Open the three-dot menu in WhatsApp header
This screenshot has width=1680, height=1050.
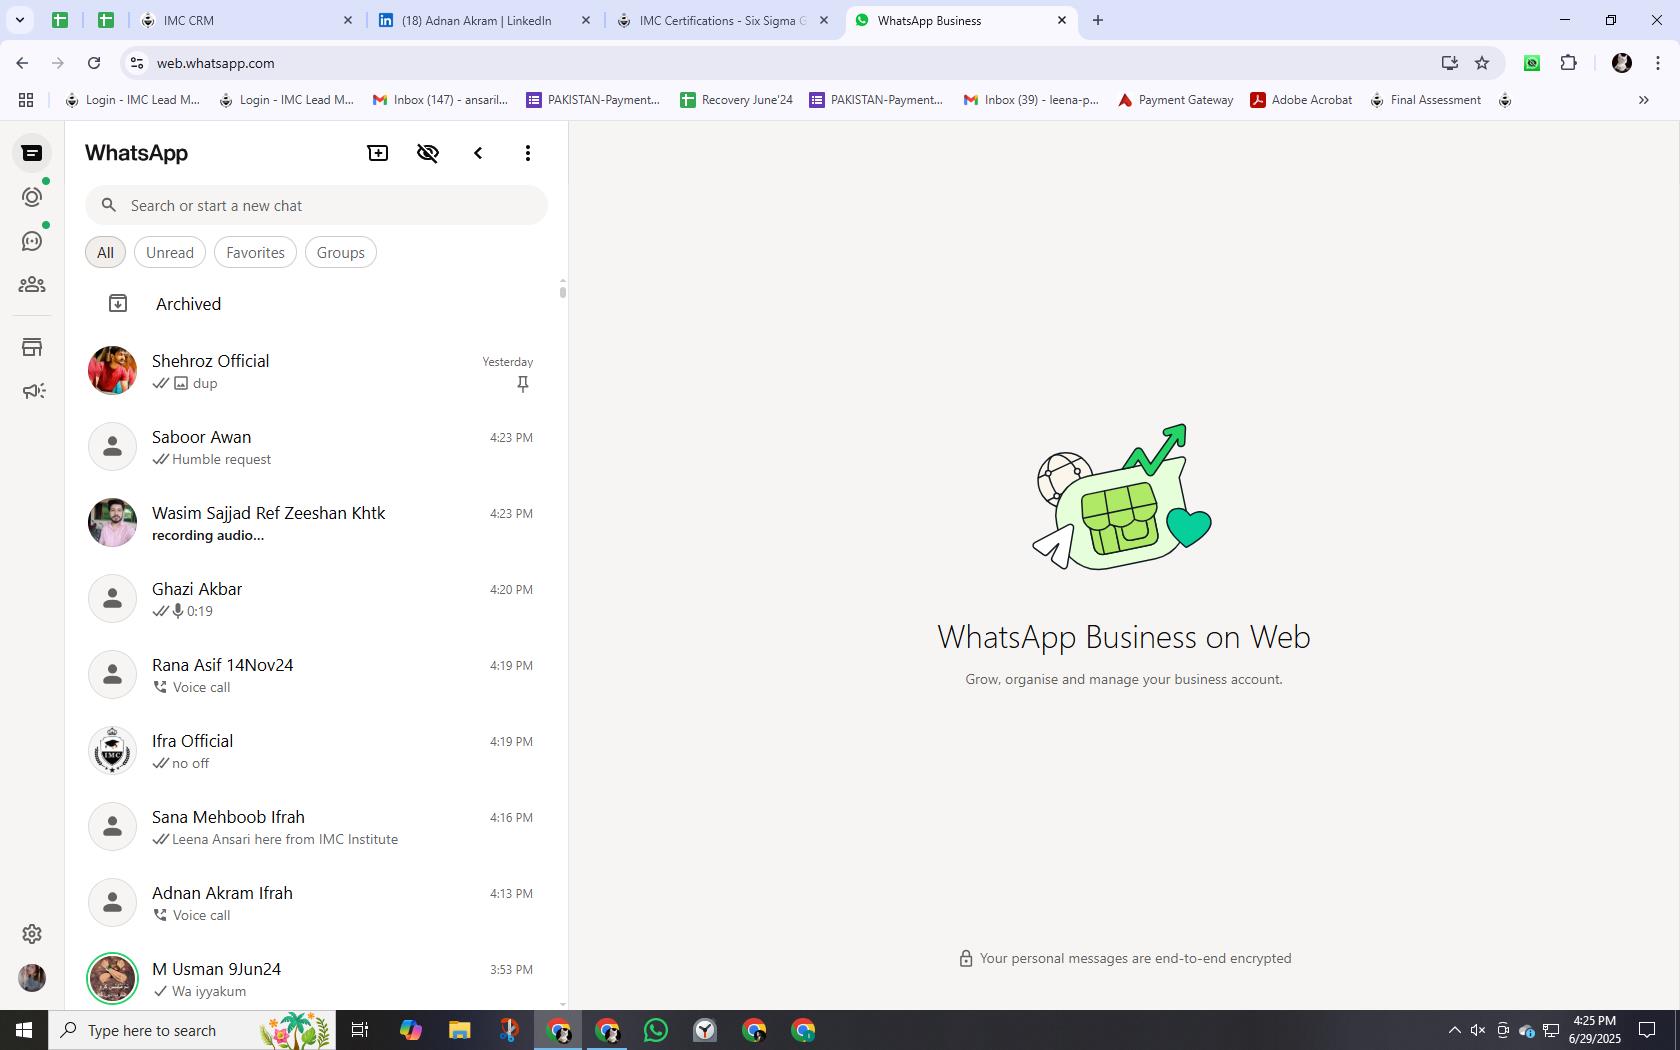[528, 153]
